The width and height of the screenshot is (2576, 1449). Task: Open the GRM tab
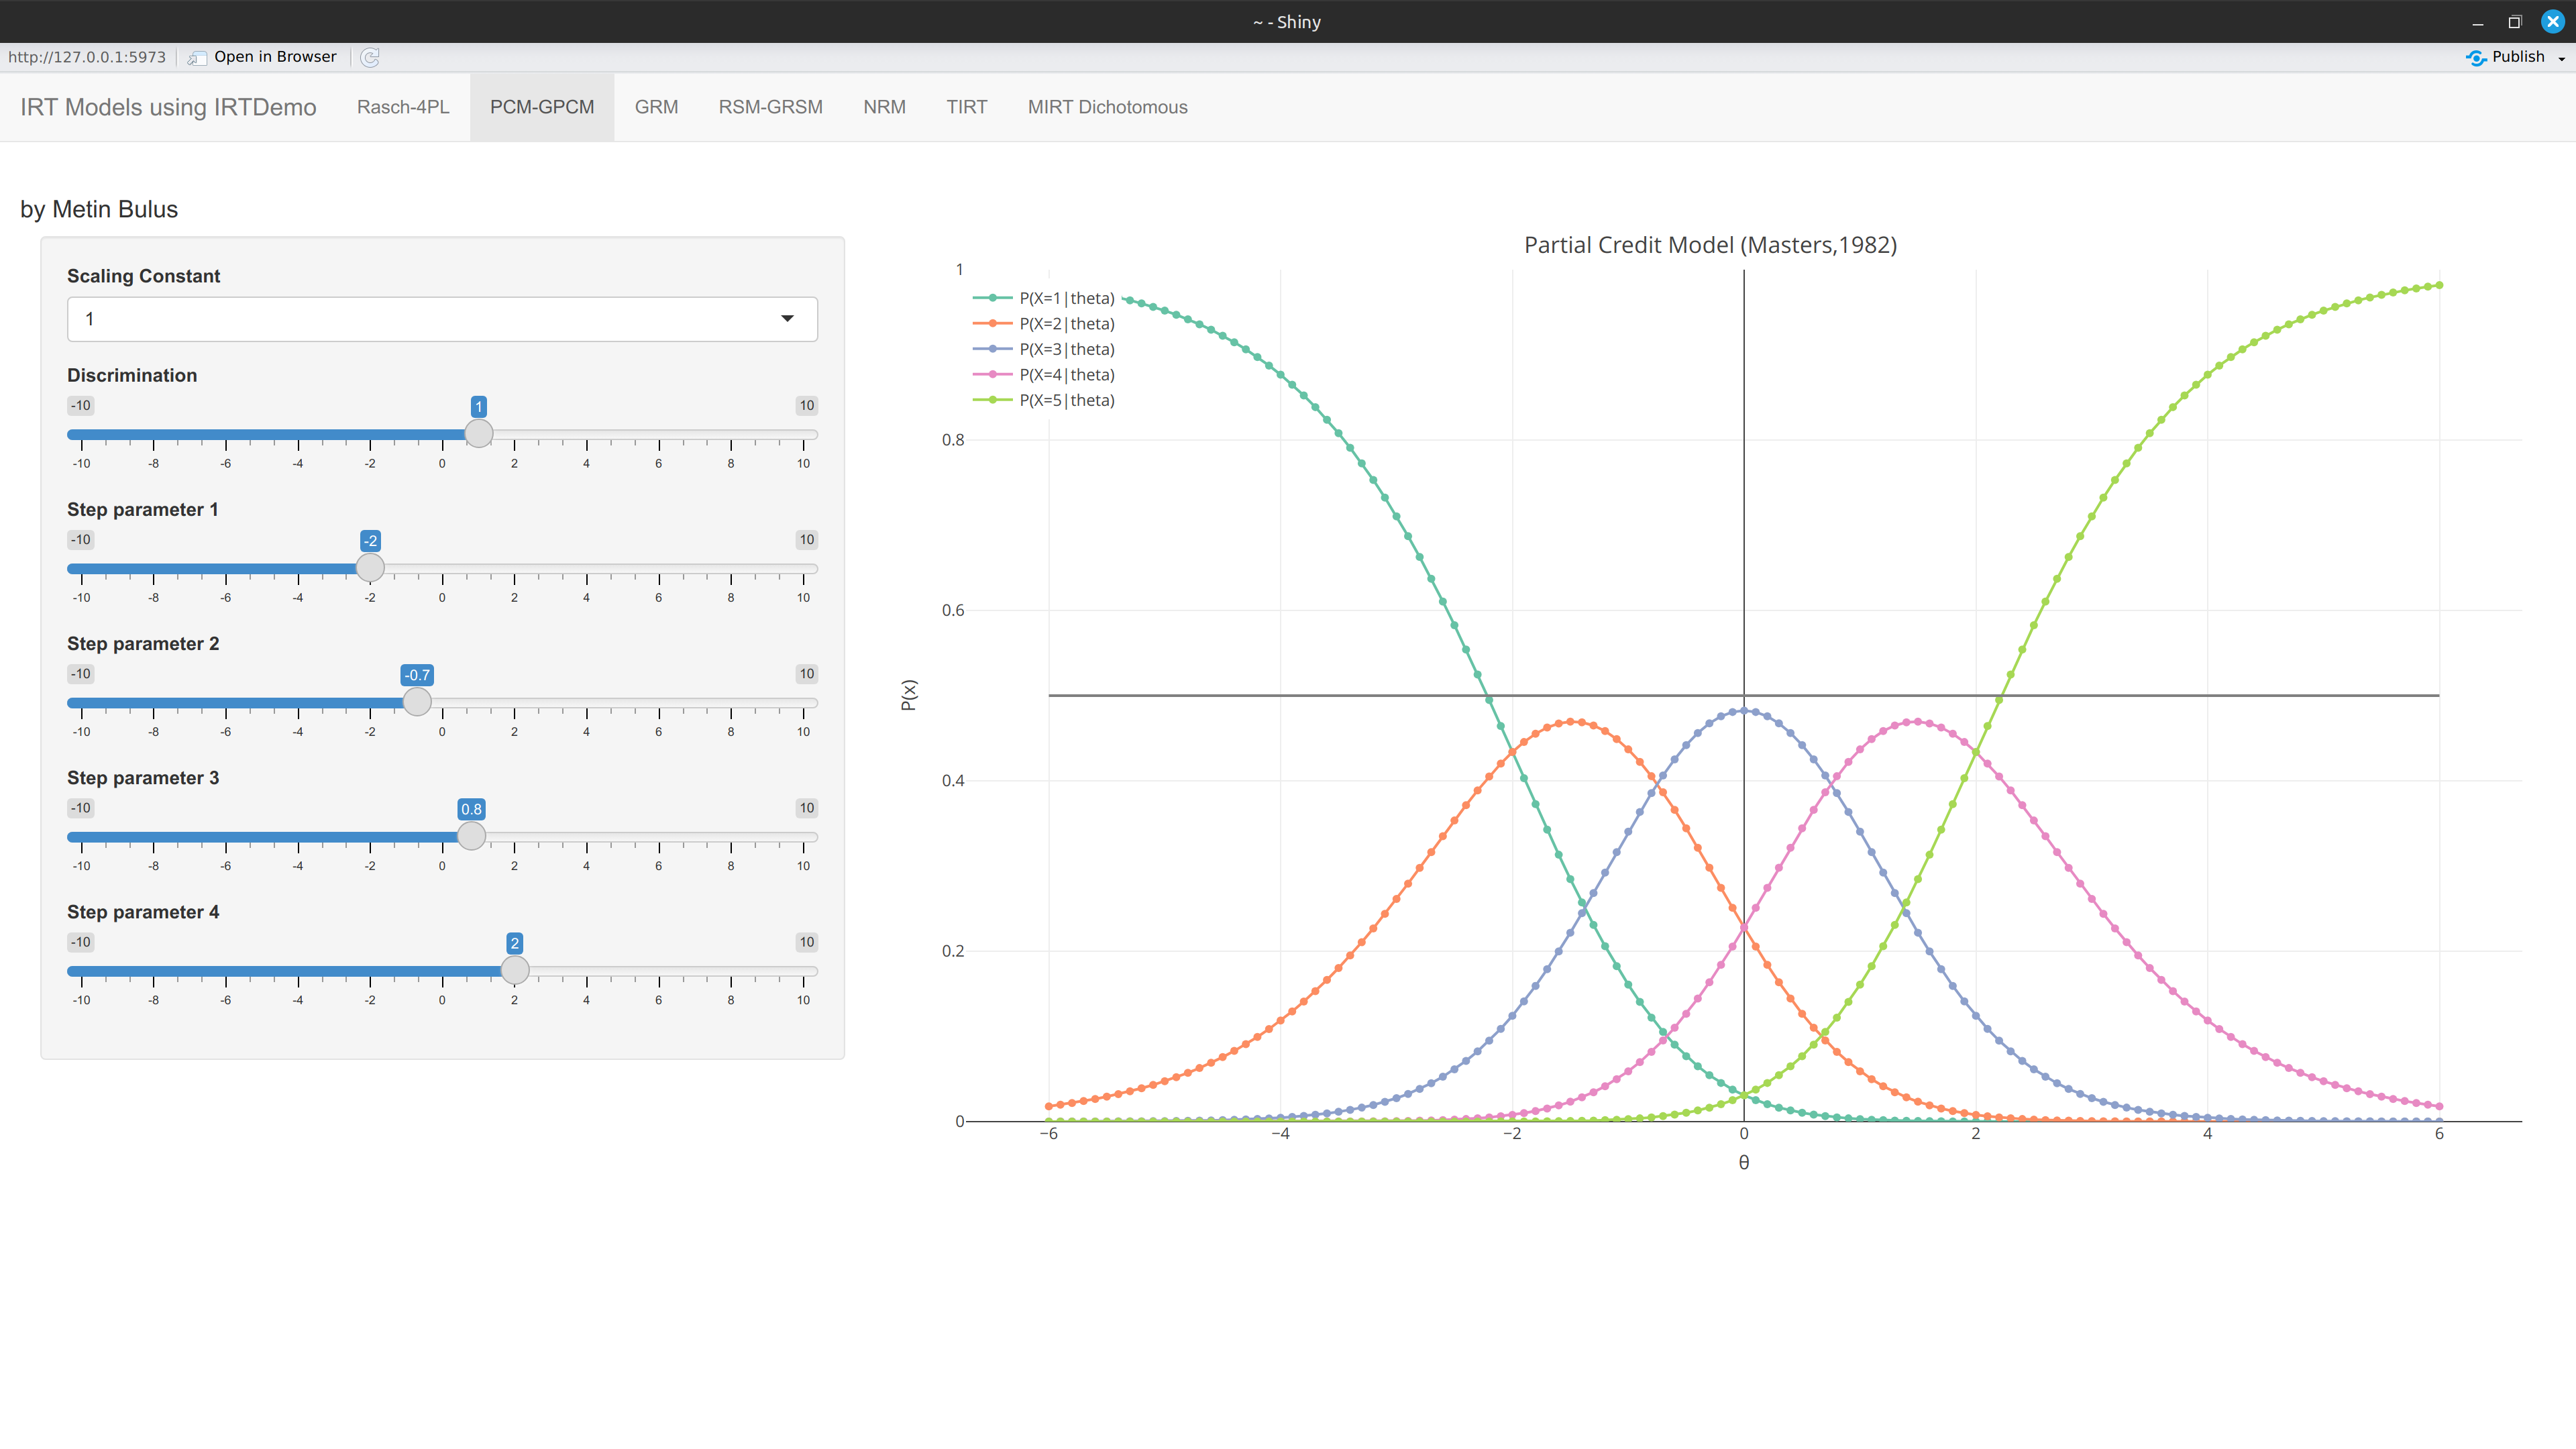click(x=656, y=107)
